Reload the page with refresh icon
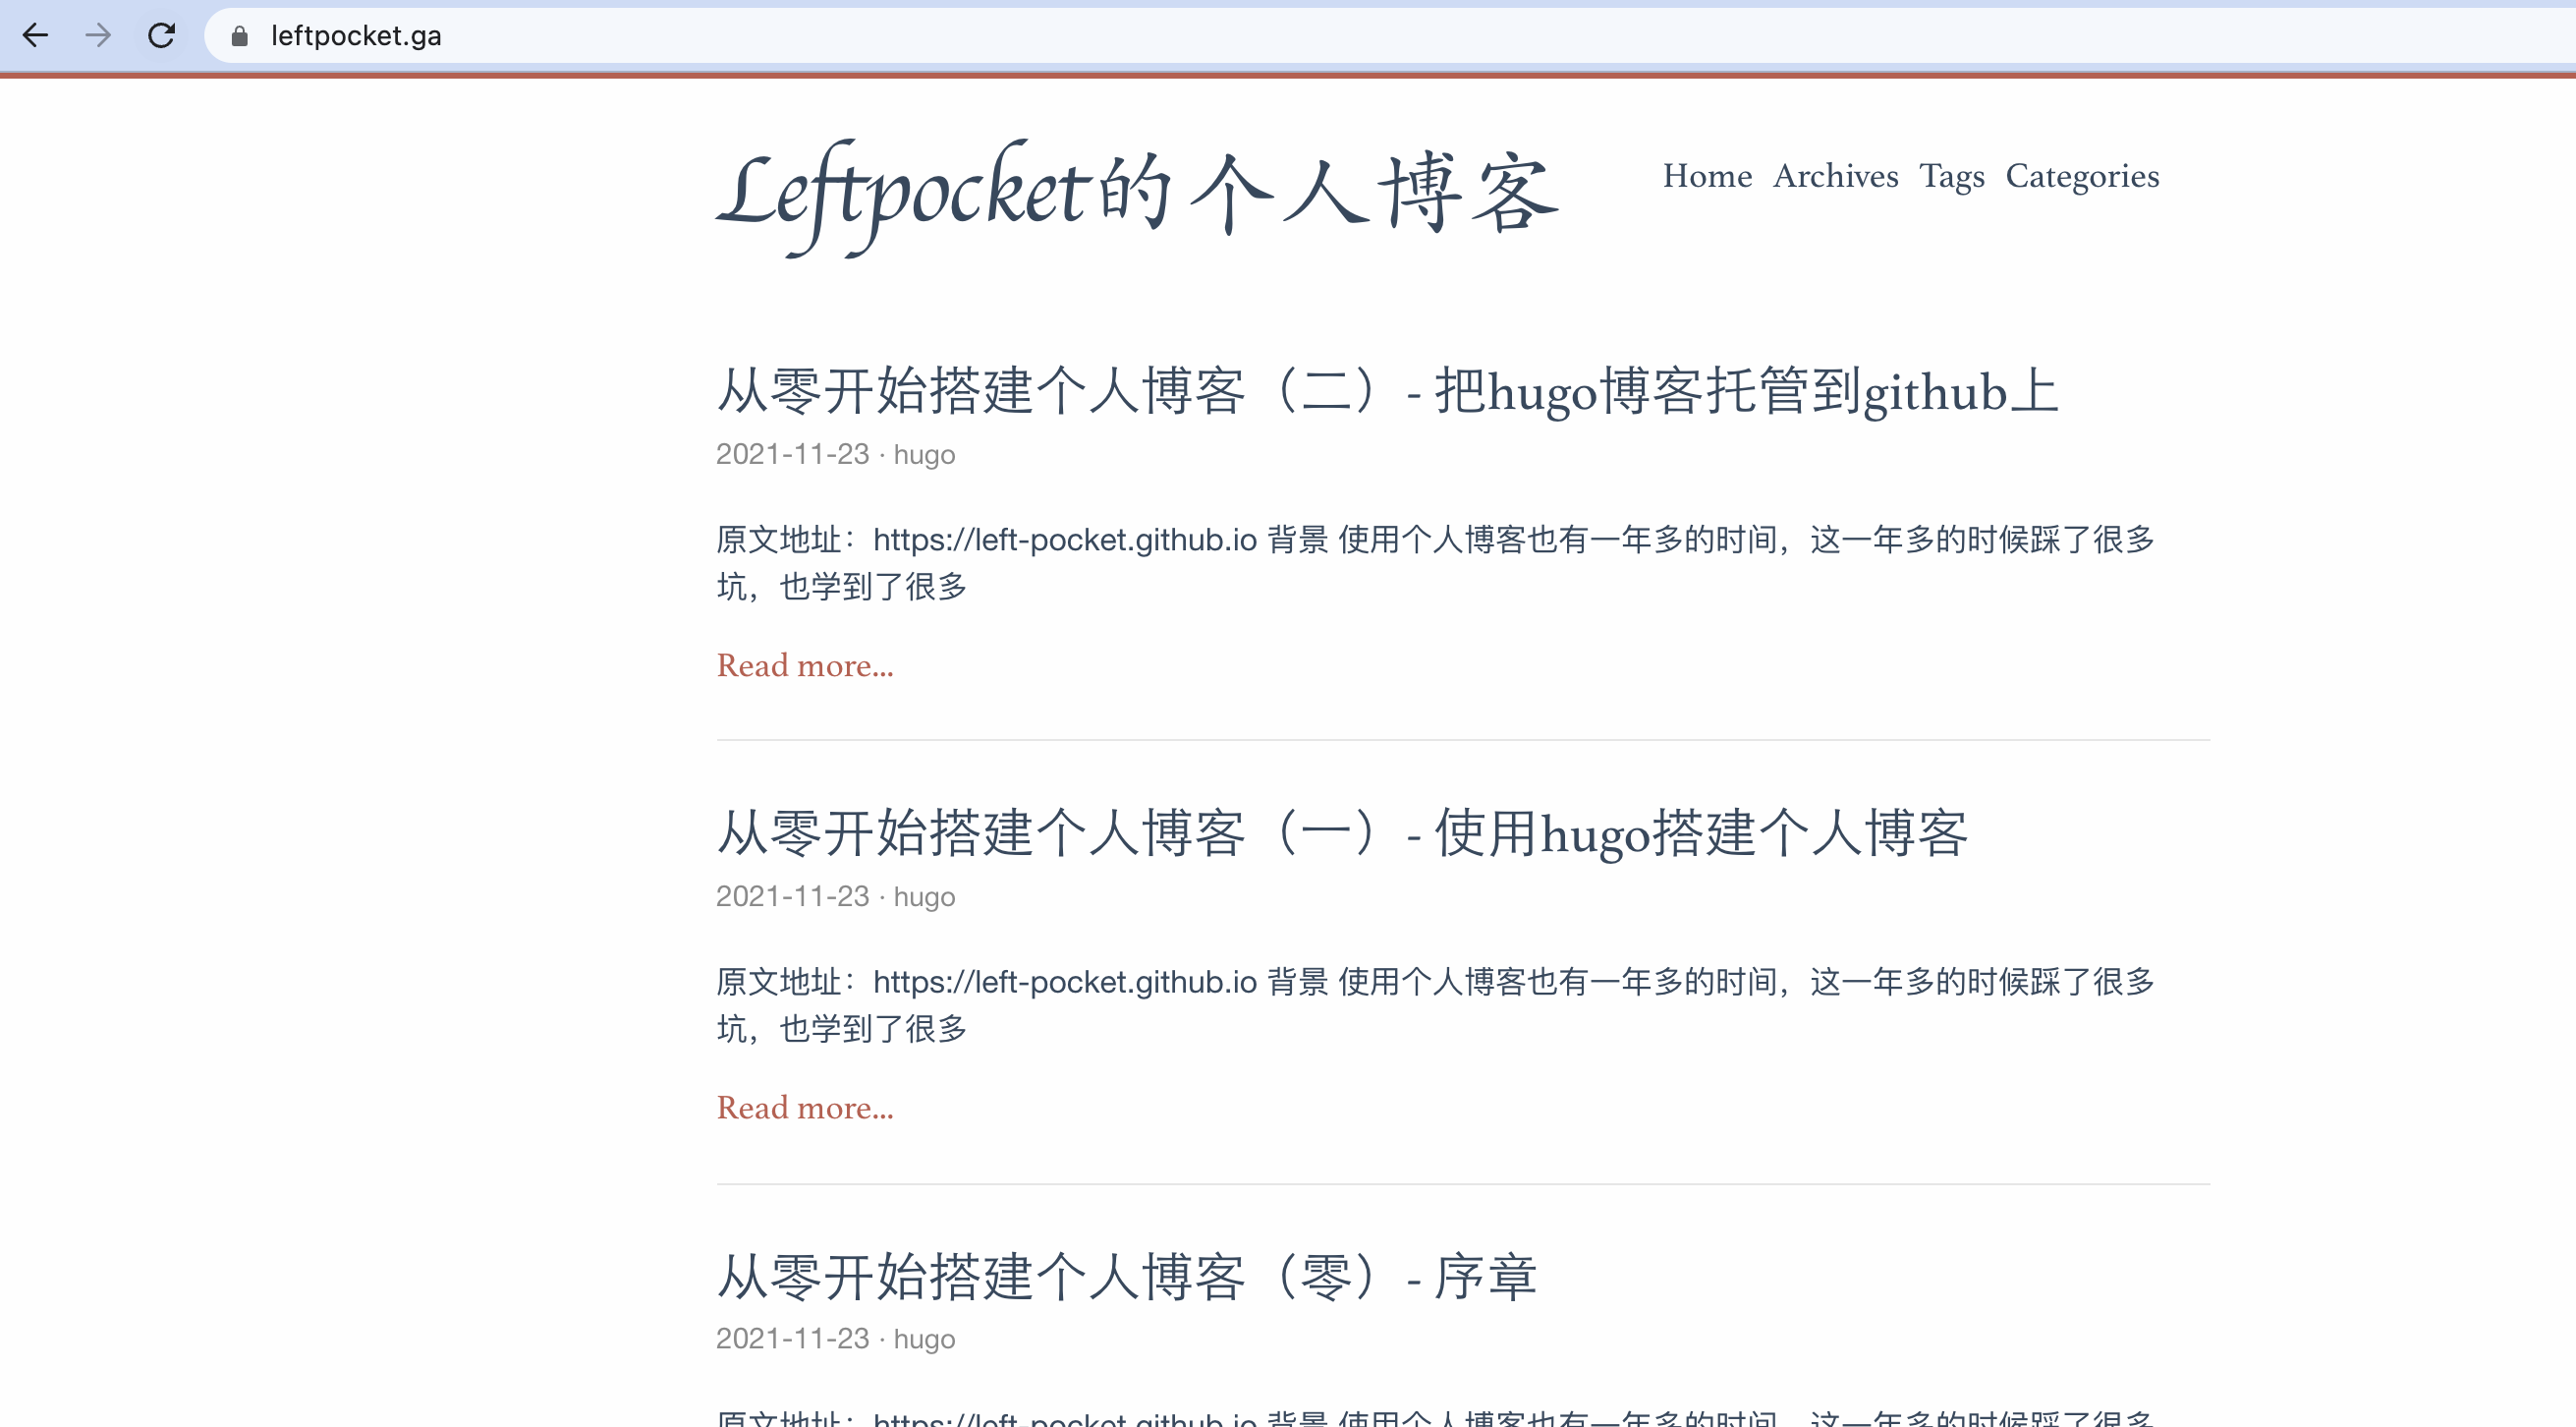Screen dimensions: 2576x1427 click(x=161, y=36)
